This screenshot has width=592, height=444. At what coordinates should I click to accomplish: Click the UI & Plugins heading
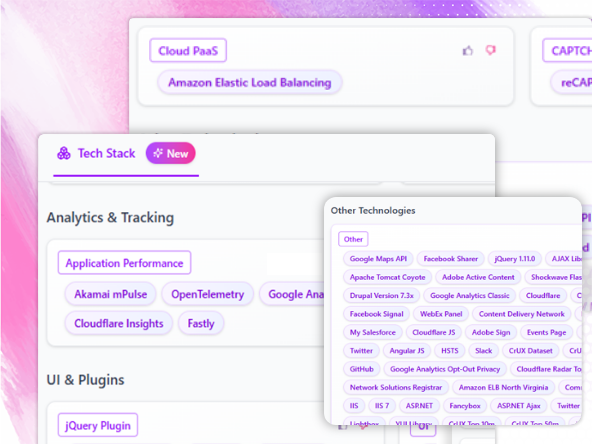[x=85, y=380]
